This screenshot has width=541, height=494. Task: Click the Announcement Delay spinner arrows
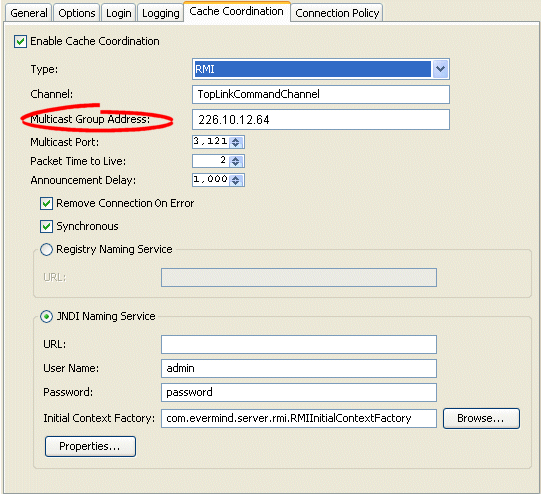(236, 180)
